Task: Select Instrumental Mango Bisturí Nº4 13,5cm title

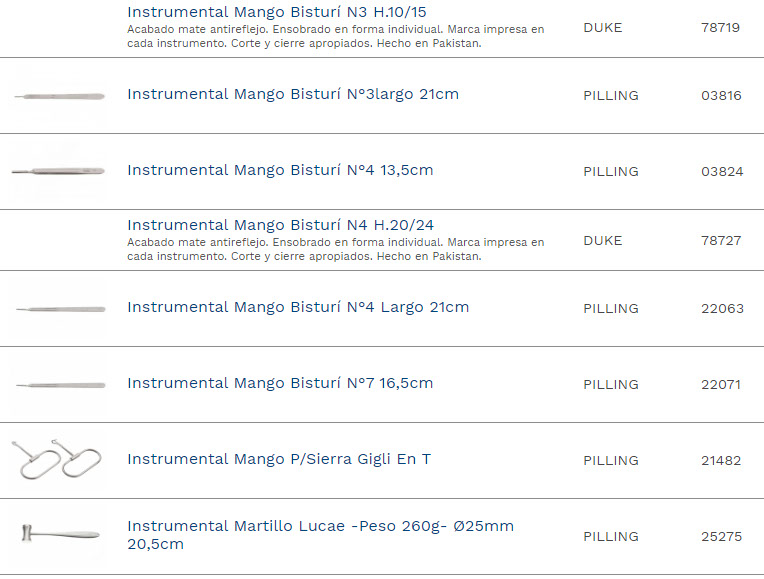Action: point(280,170)
